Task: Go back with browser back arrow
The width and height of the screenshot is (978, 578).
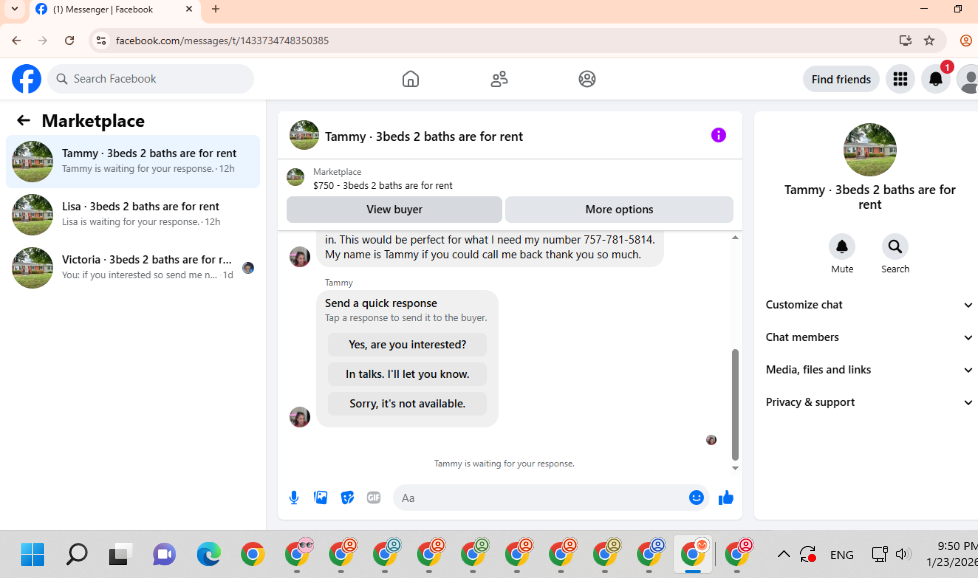Action: click(16, 41)
